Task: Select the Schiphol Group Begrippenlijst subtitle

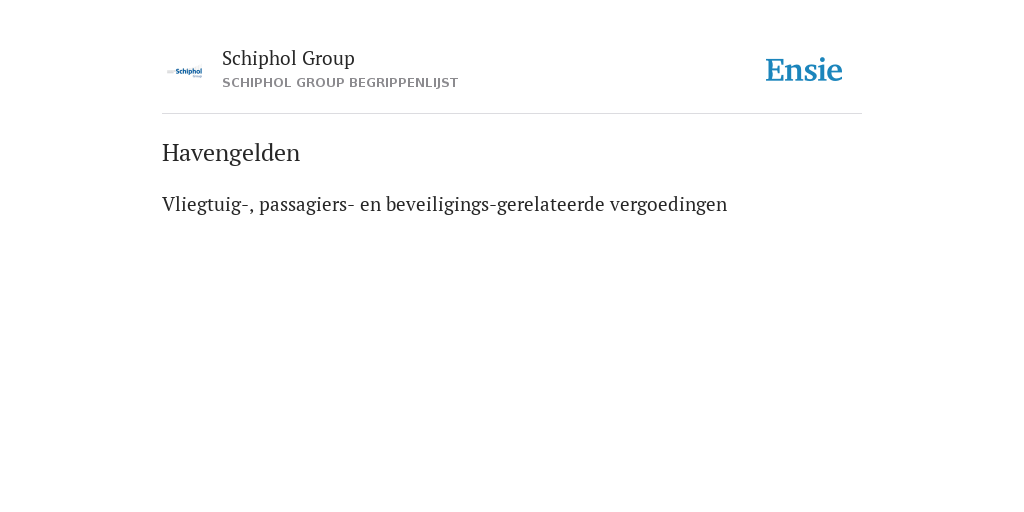Action: (x=340, y=83)
